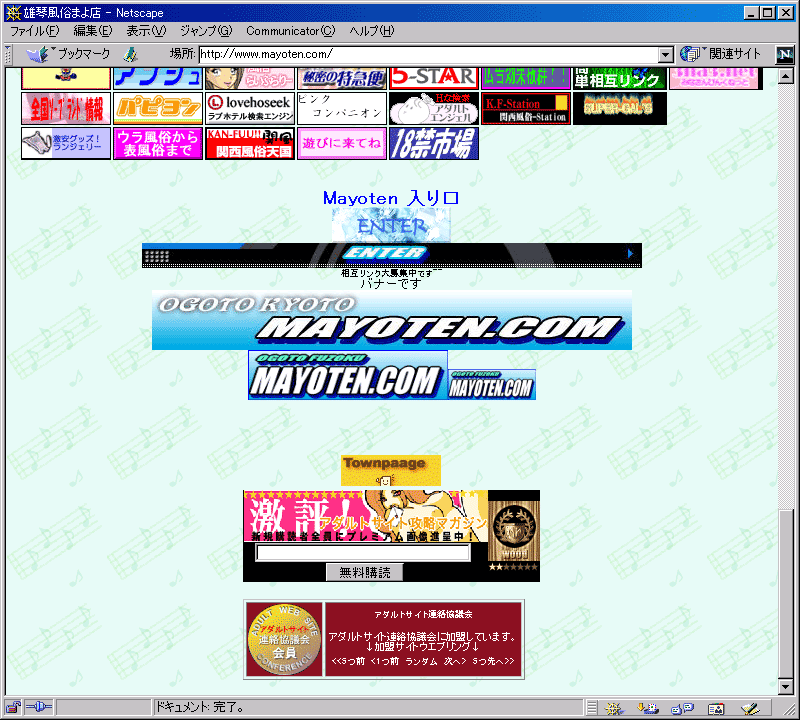
Task: Click the scrollbar down arrow
Action: 786,687
